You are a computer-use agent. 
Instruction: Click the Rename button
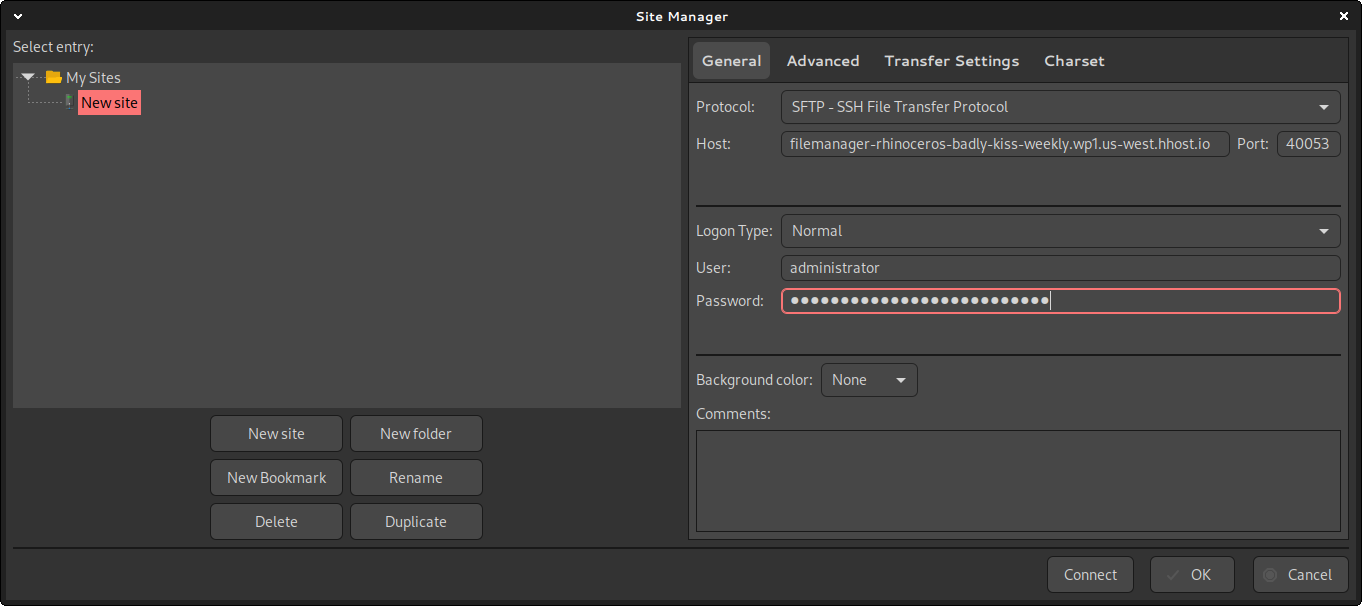416,478
